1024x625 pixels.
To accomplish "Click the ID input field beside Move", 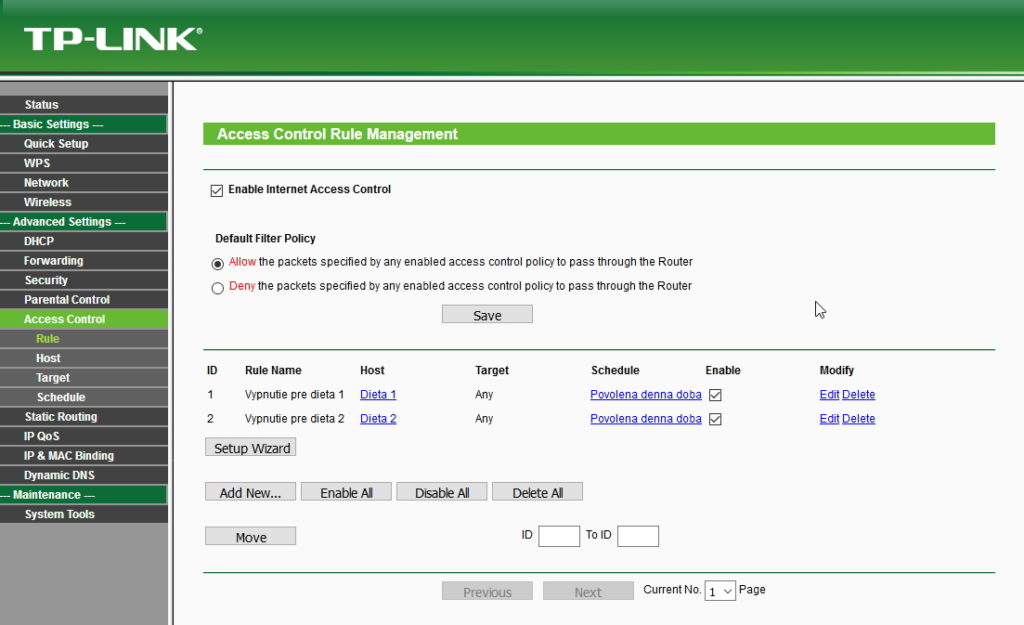I will pos(559,536).
